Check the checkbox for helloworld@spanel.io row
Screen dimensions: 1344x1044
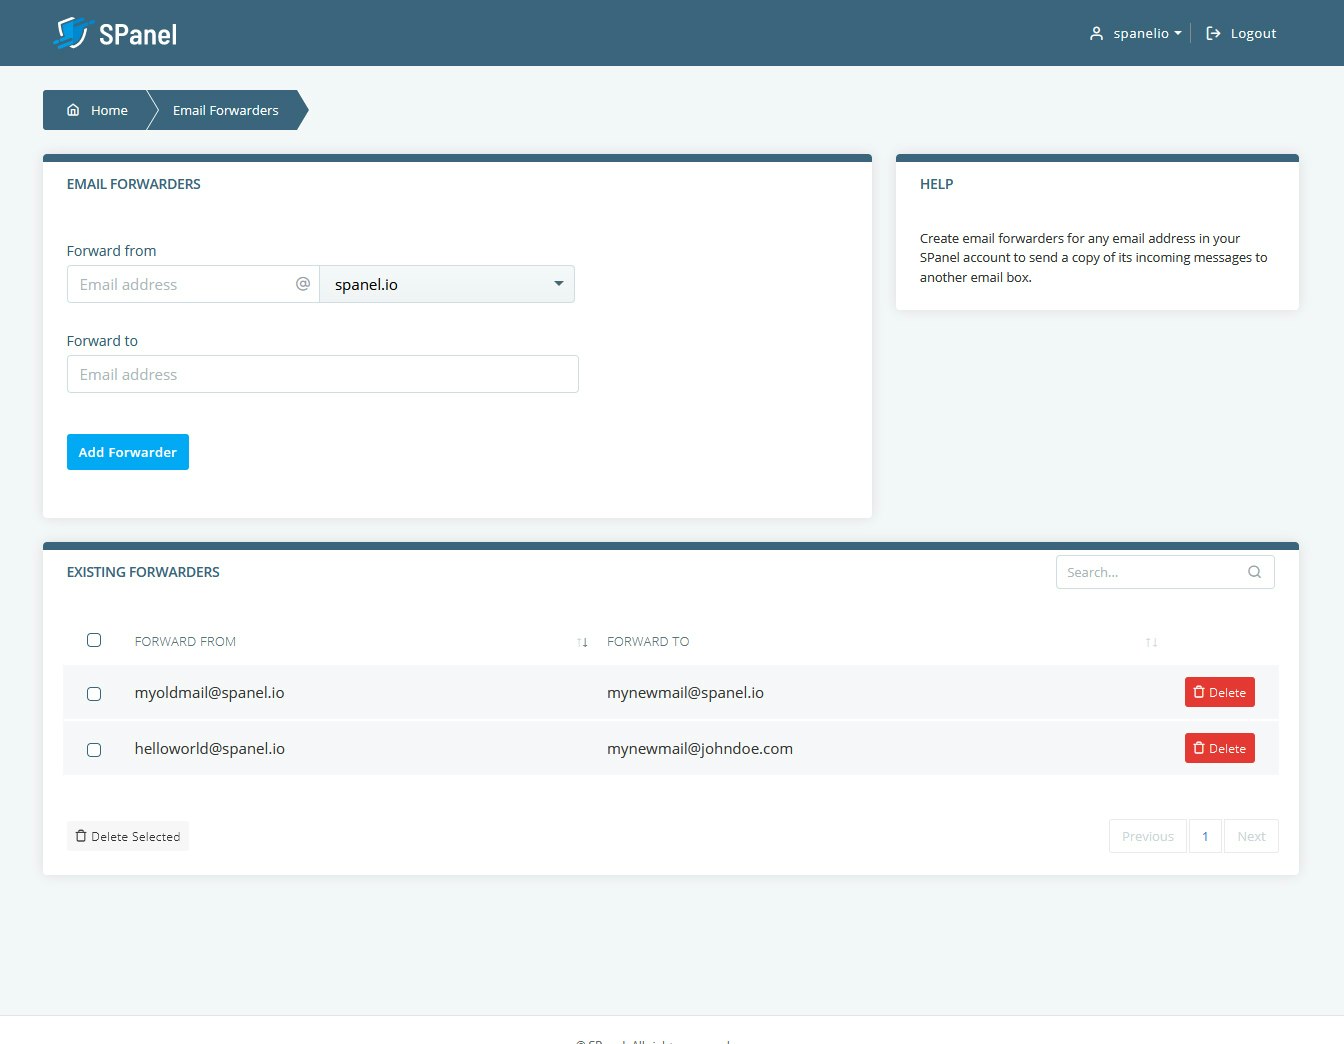point(94,749)
